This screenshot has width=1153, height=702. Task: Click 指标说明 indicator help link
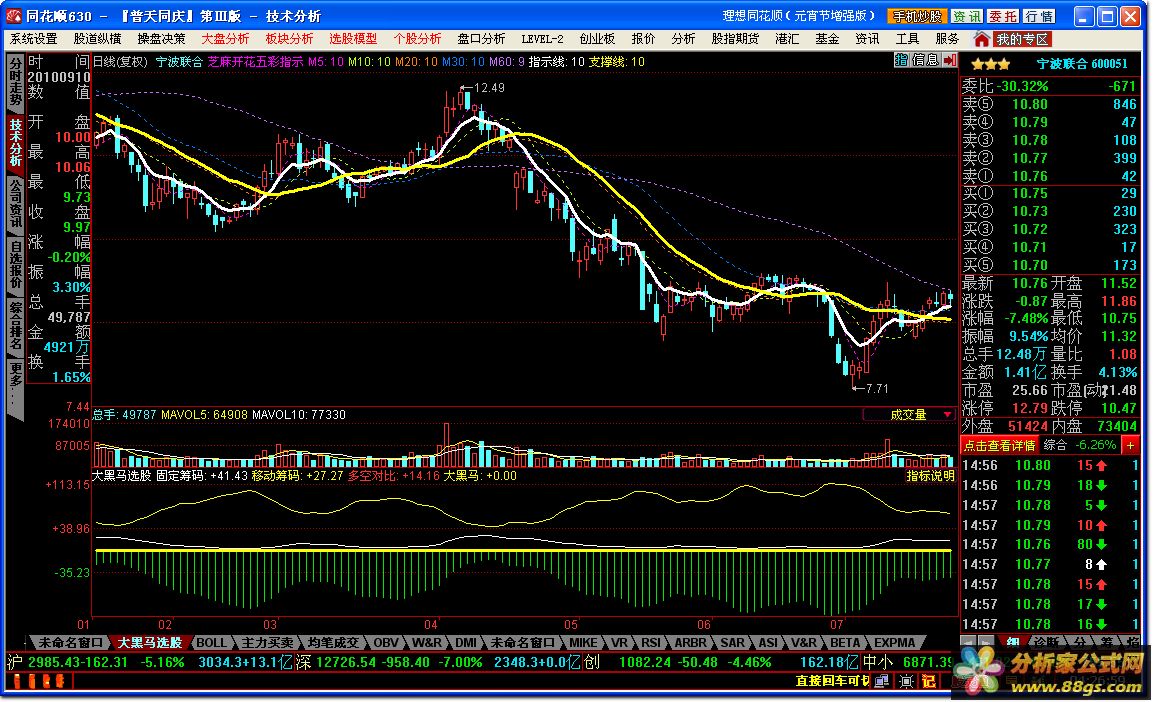(930, 476)
